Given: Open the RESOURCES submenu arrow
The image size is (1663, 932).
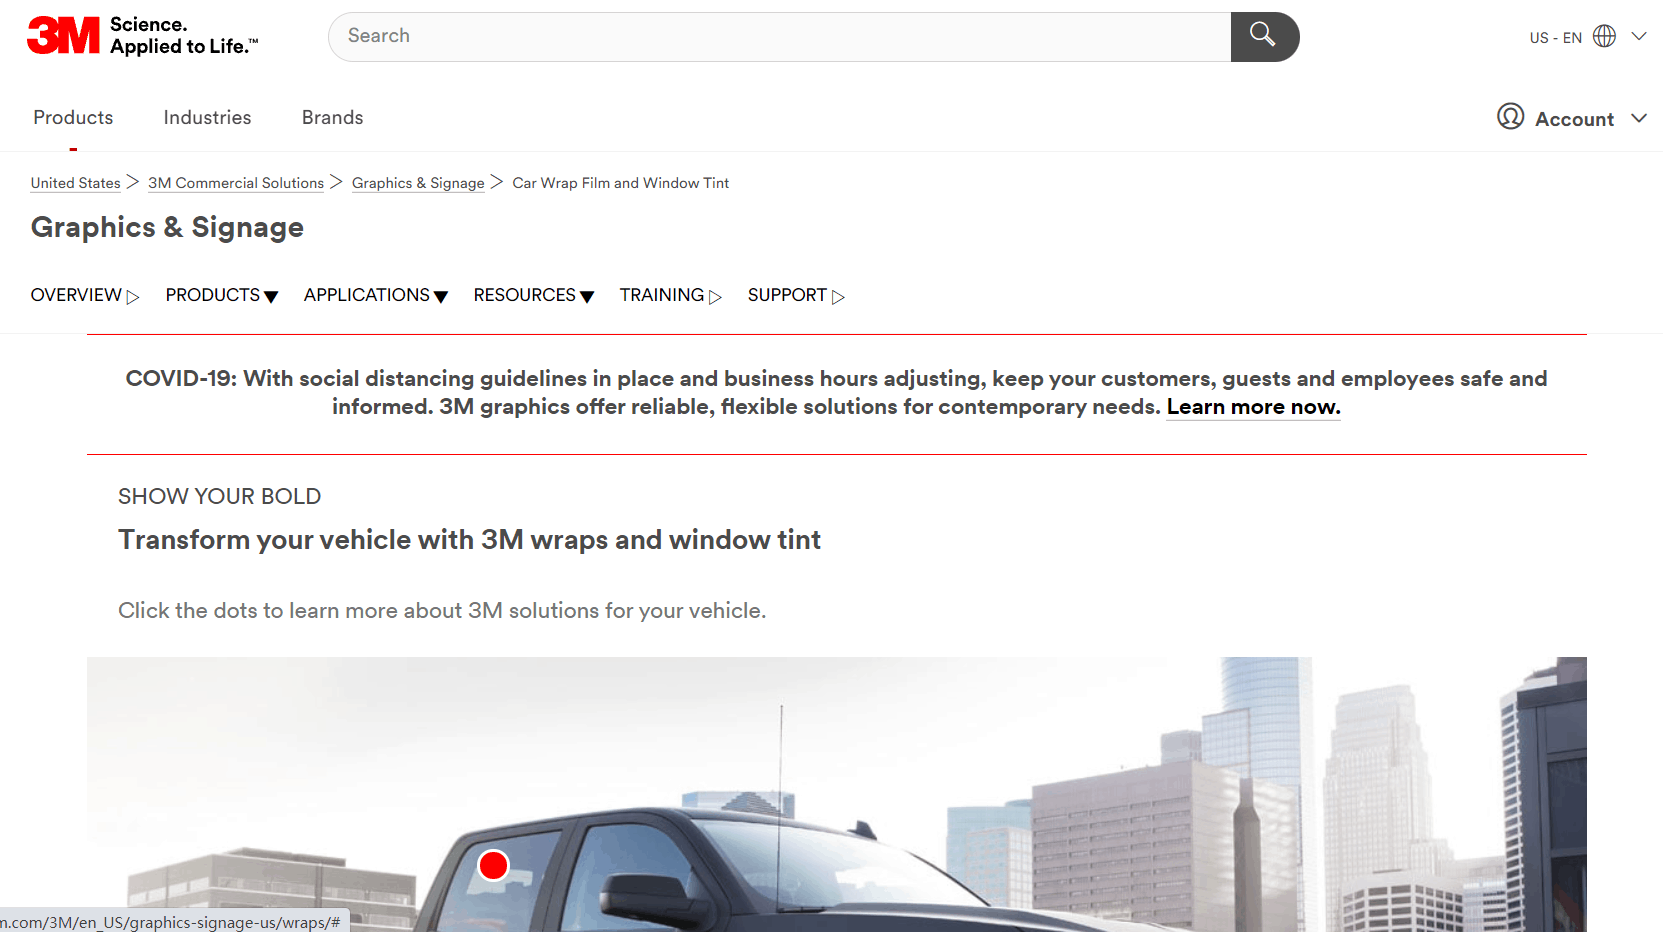Looking at the screenshot, I should (x=587, y=297).
